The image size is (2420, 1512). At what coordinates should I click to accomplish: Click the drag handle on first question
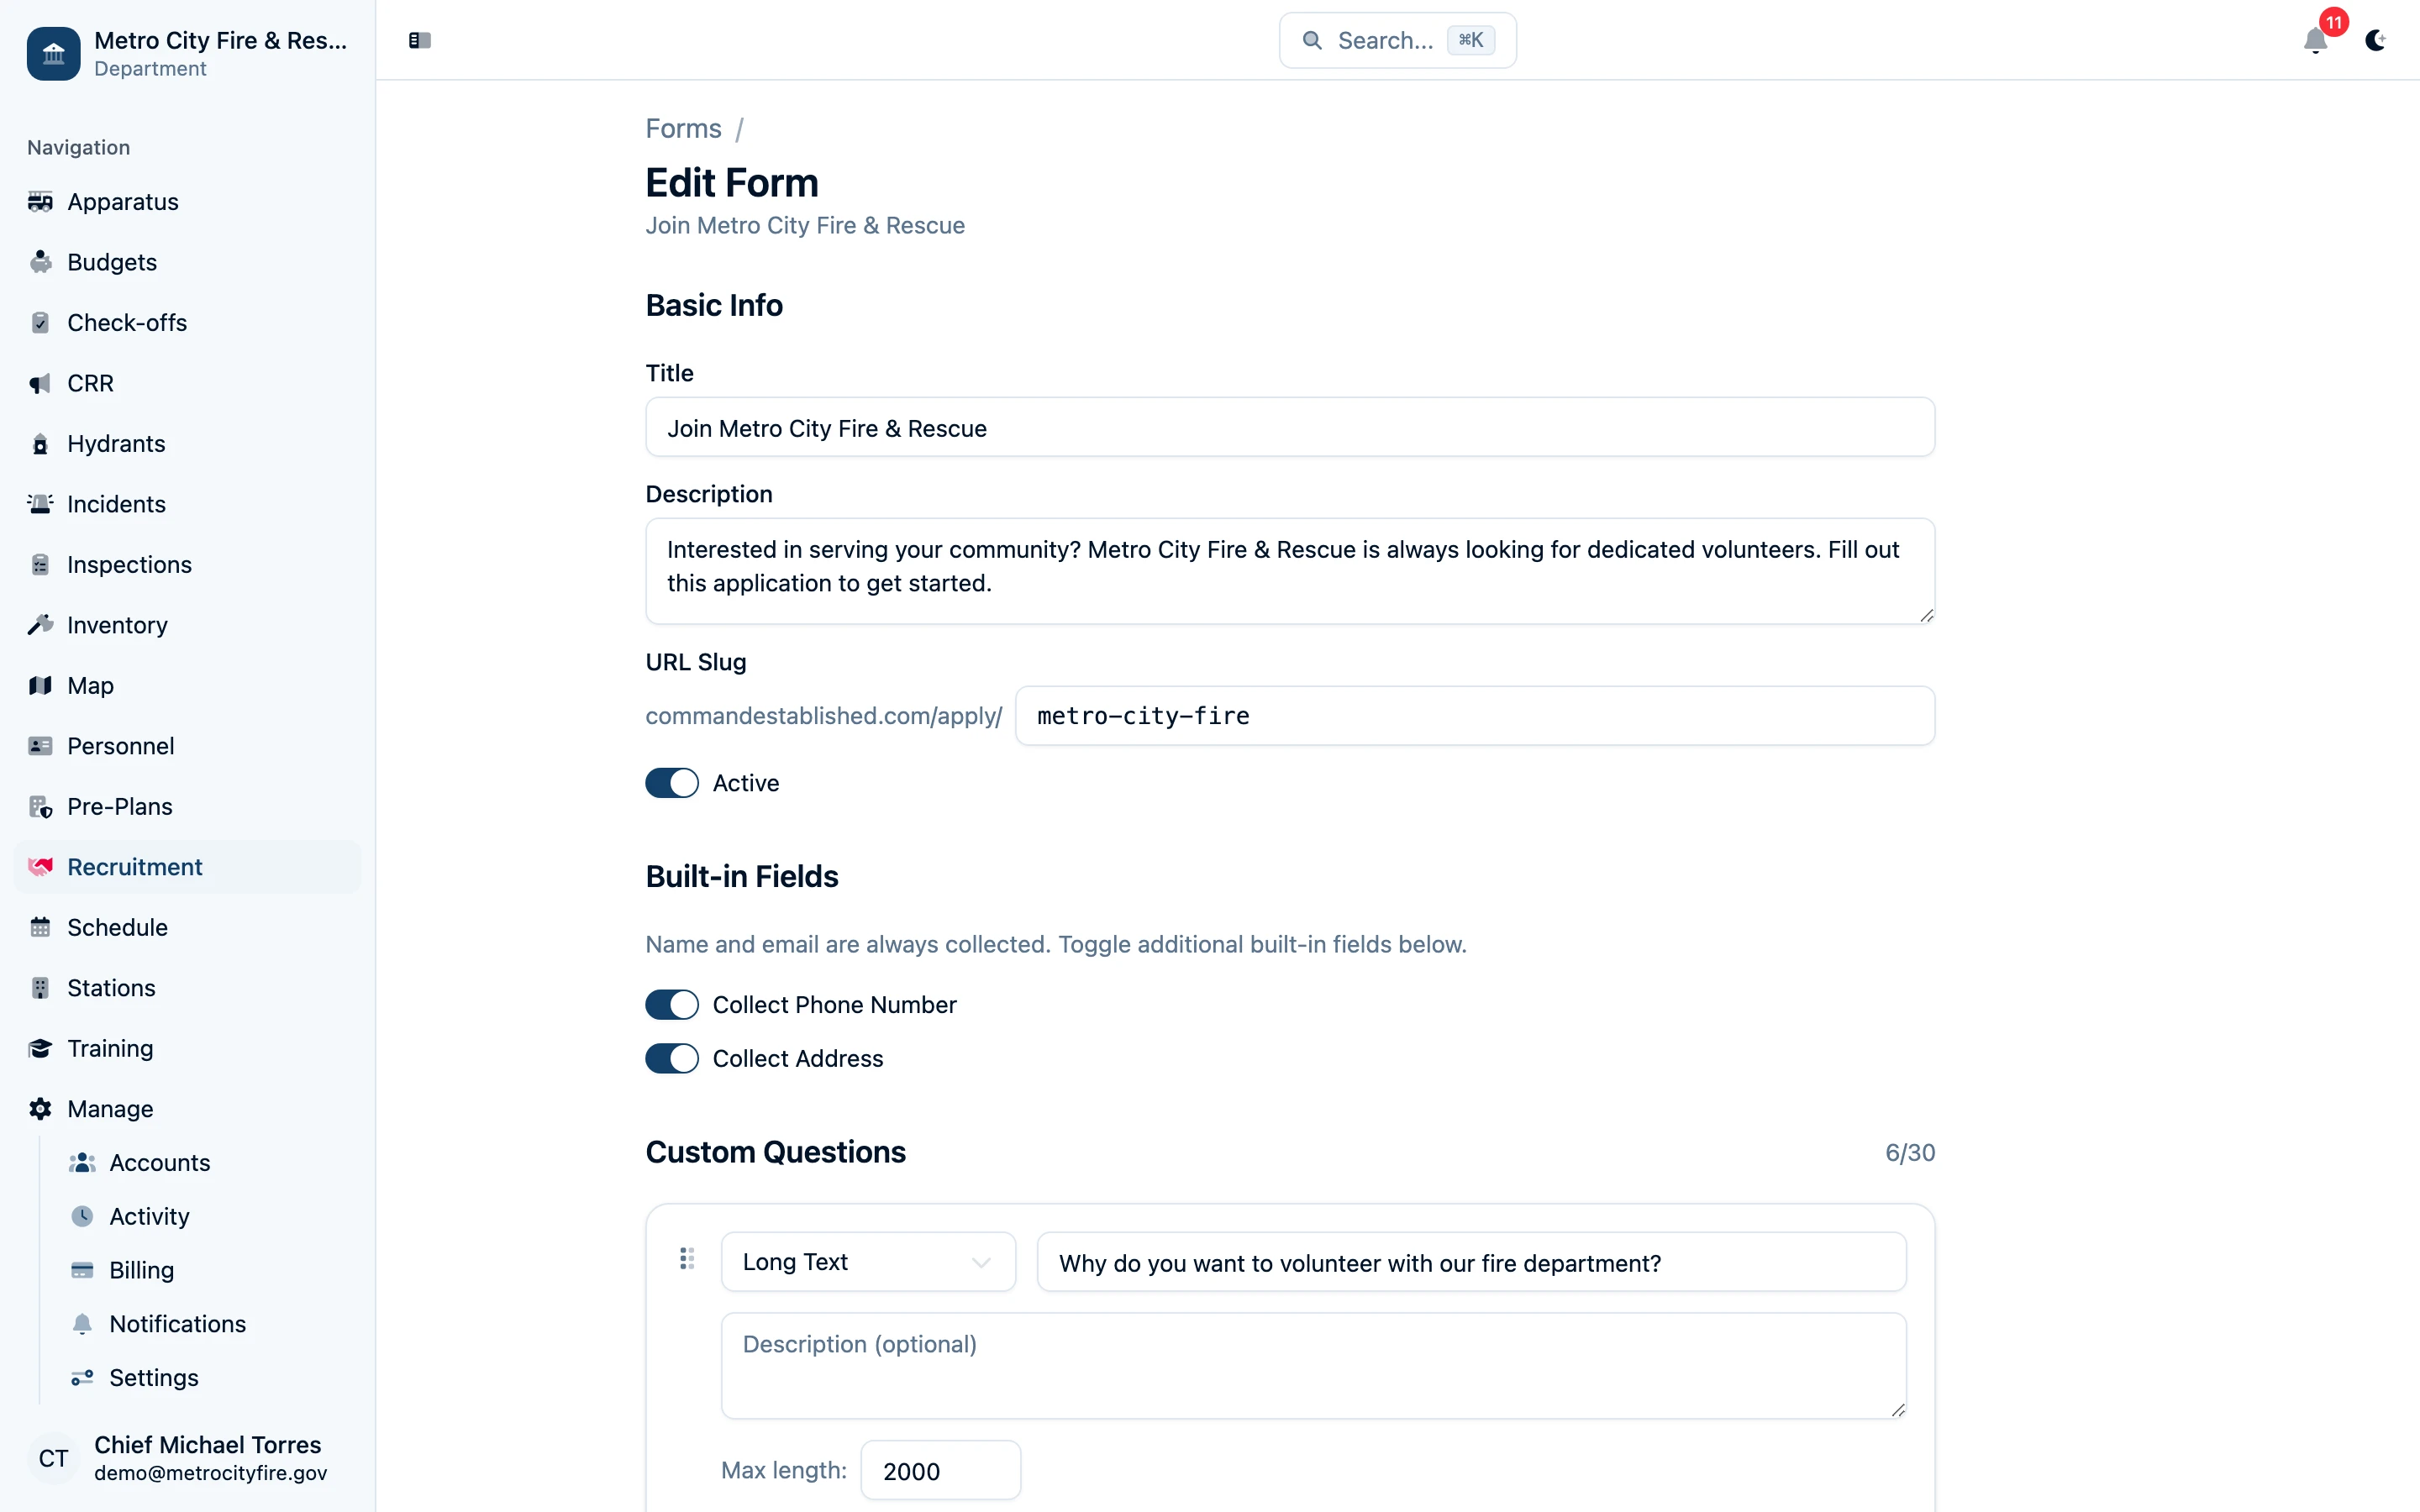pos(687,1258)
